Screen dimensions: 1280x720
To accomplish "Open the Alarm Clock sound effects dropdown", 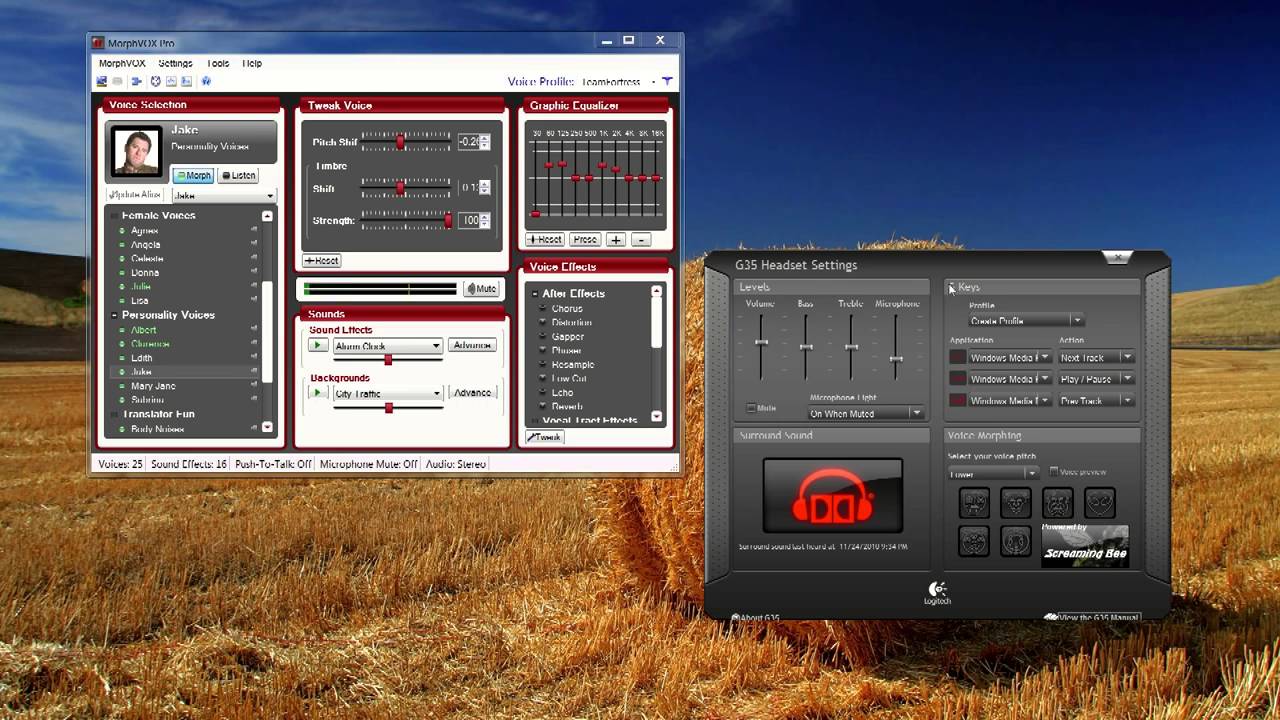I will [387, 346].
